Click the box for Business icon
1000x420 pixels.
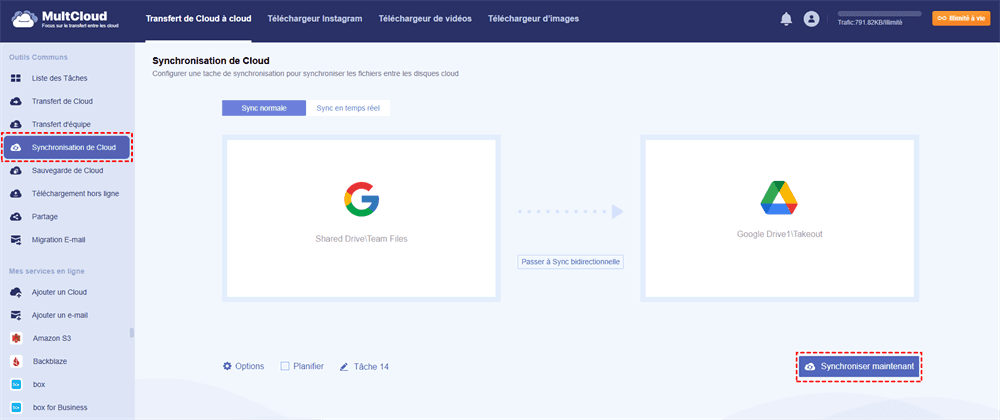(x=17, y=407)
